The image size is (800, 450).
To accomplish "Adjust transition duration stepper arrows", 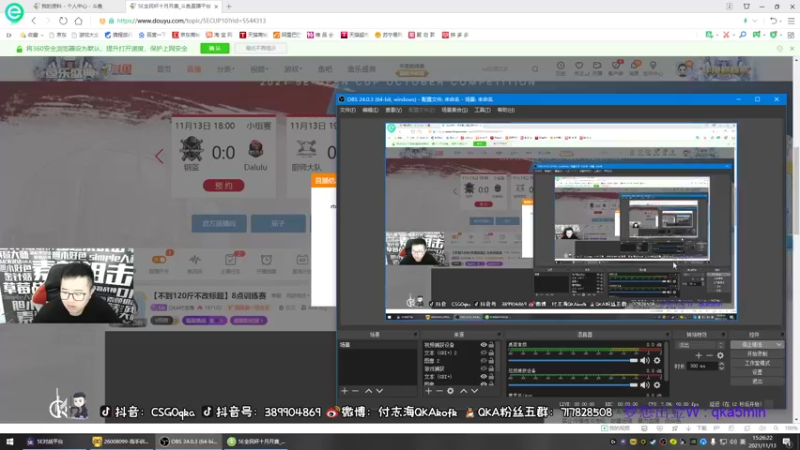I will [721, 366].
